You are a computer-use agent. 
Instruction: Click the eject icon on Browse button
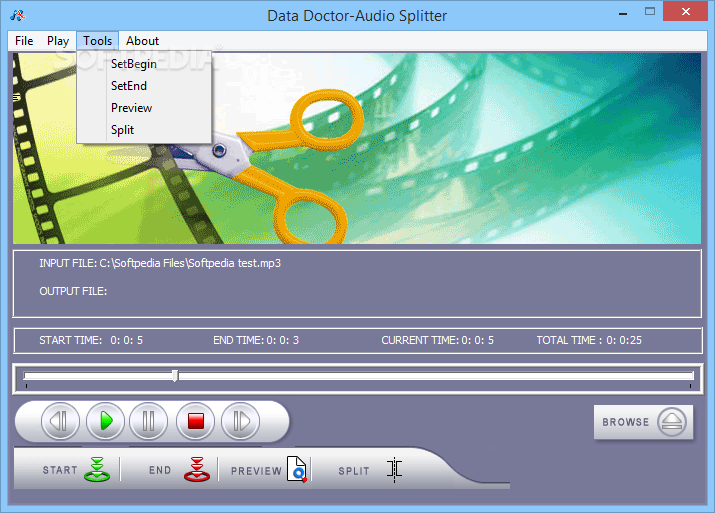coord(672,422)
